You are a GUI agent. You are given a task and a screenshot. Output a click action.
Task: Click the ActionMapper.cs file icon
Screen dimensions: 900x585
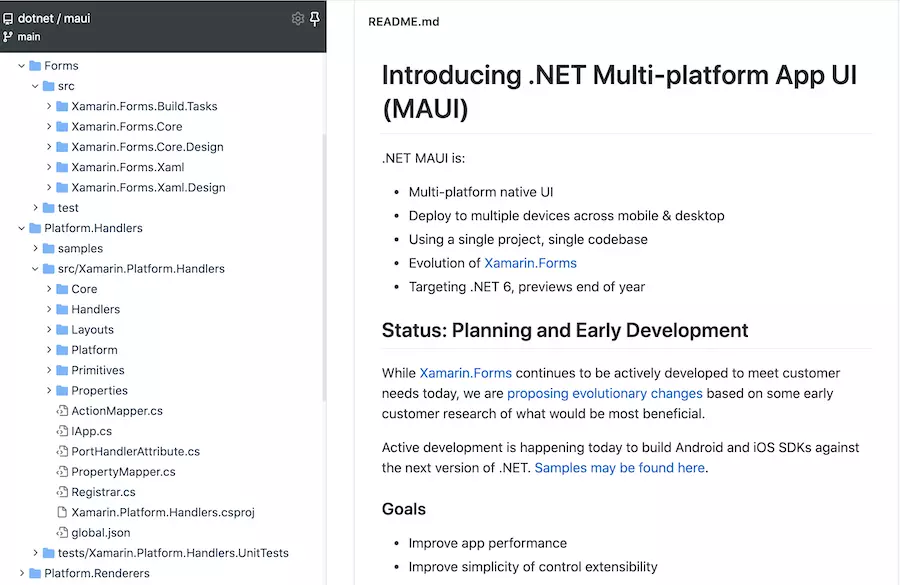[62, 411]
